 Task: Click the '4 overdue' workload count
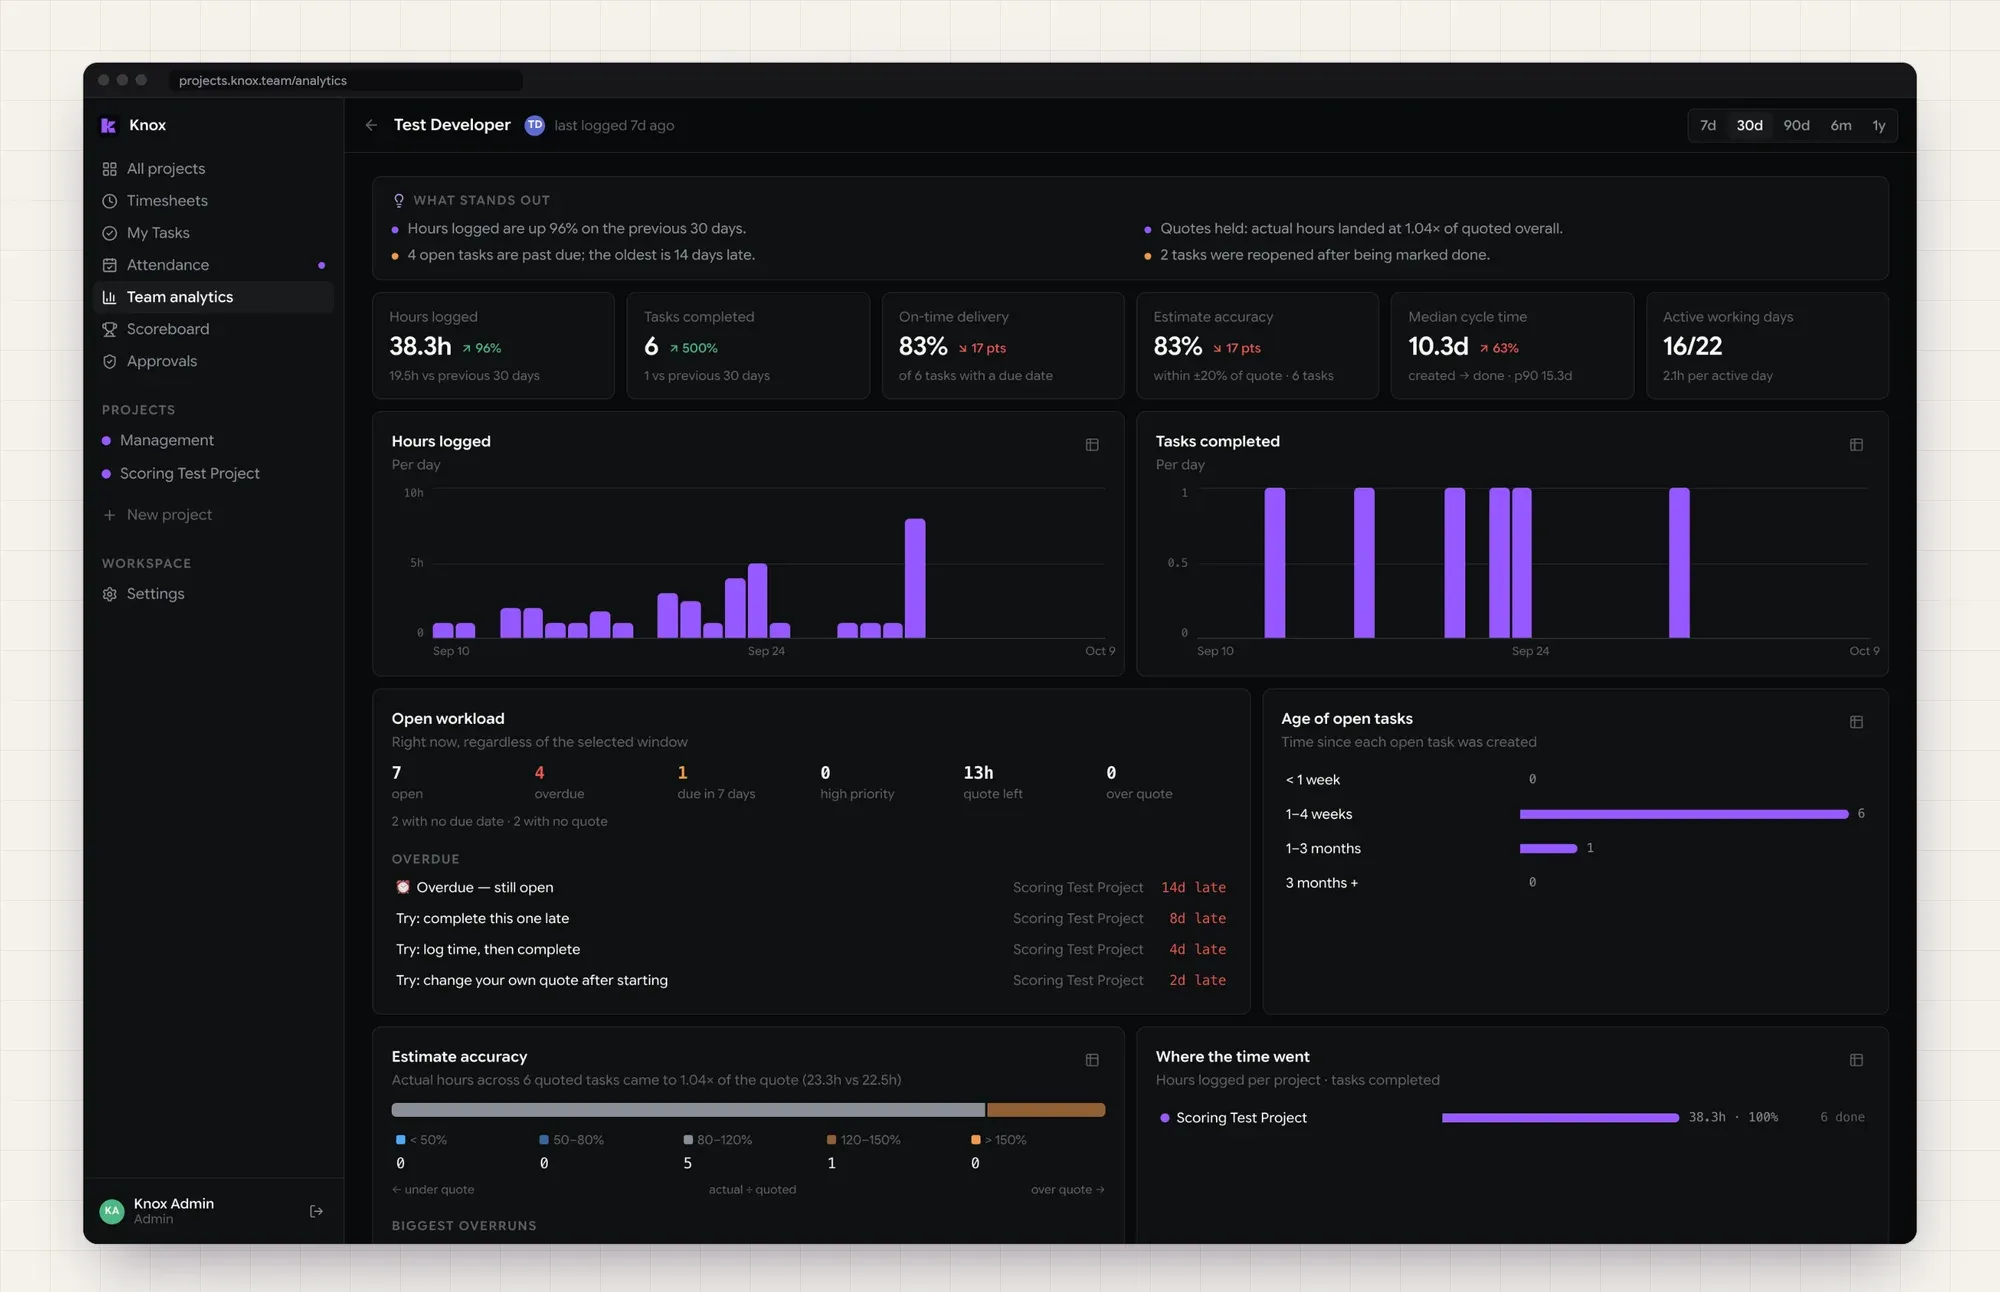pyautogui.click(x=559, y=782)
